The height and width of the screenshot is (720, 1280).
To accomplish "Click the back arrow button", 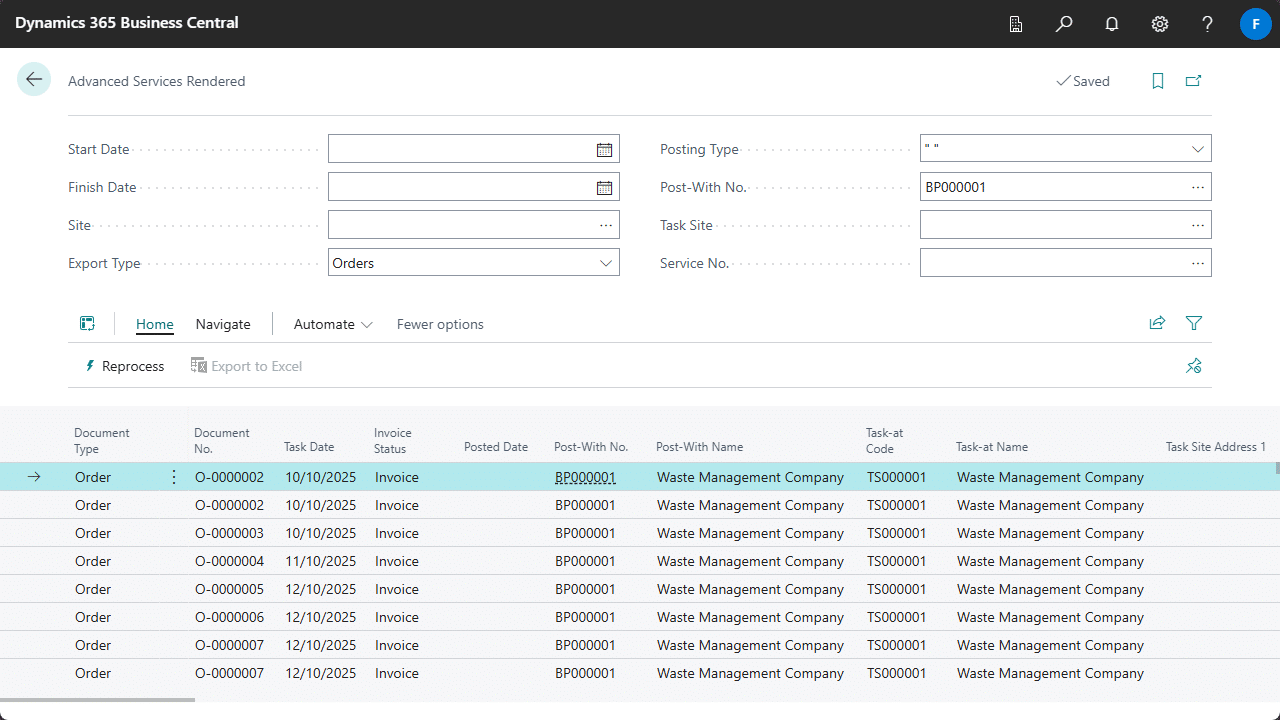I will (34, 80).
